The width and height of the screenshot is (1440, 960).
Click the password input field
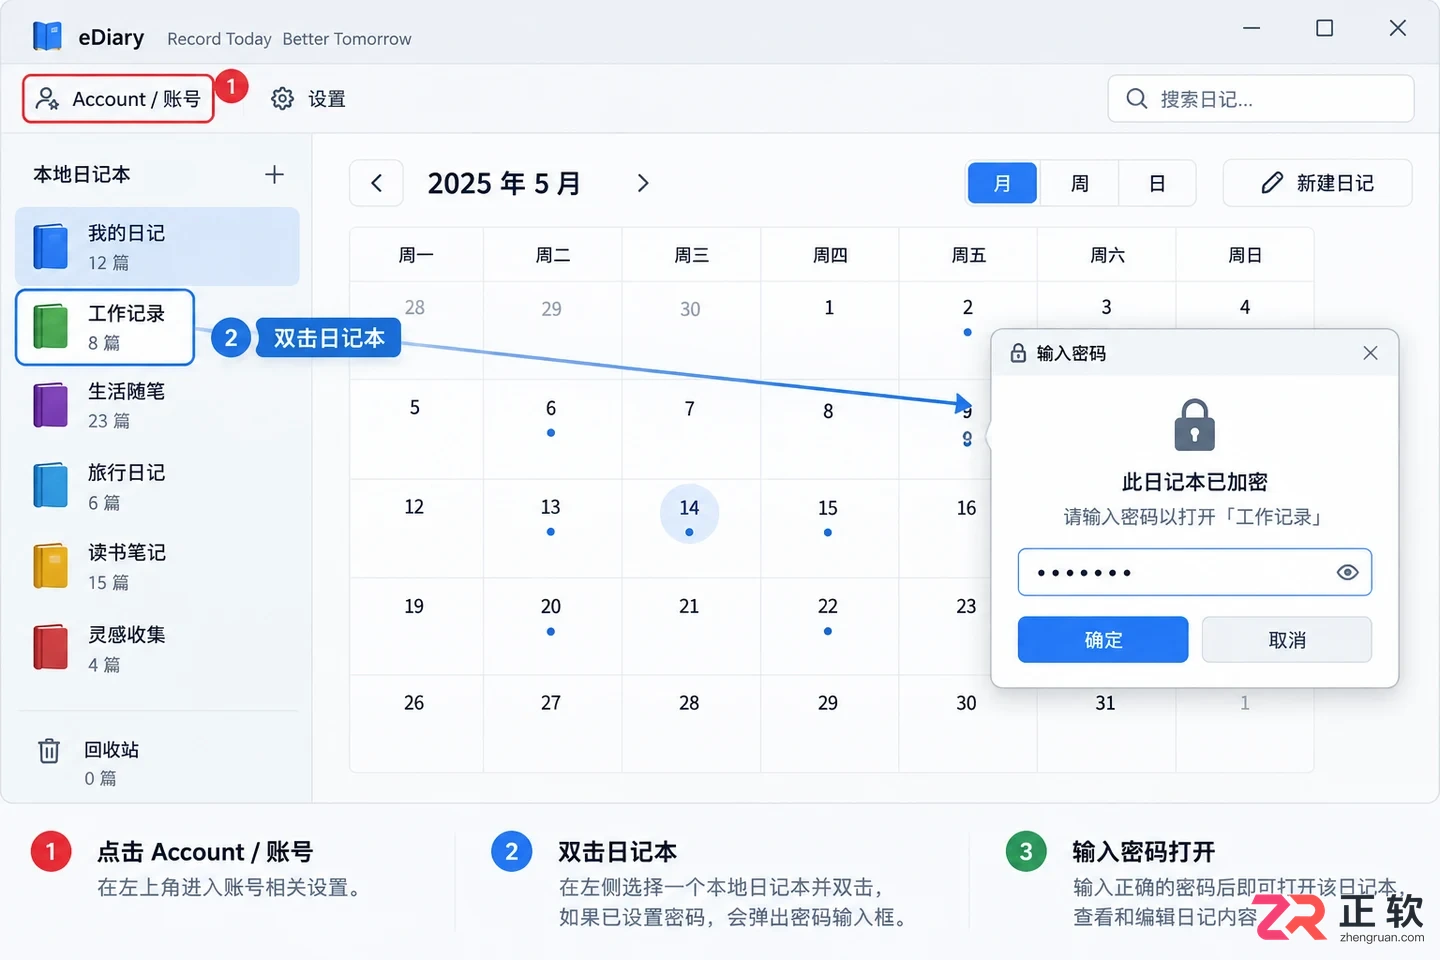[1194, 572]
